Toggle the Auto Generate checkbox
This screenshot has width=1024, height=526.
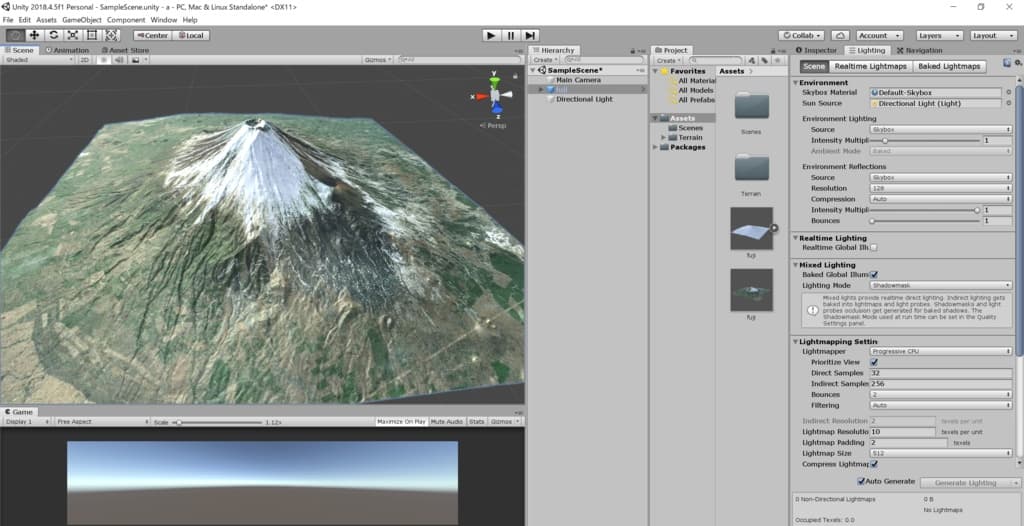point(862,482)
